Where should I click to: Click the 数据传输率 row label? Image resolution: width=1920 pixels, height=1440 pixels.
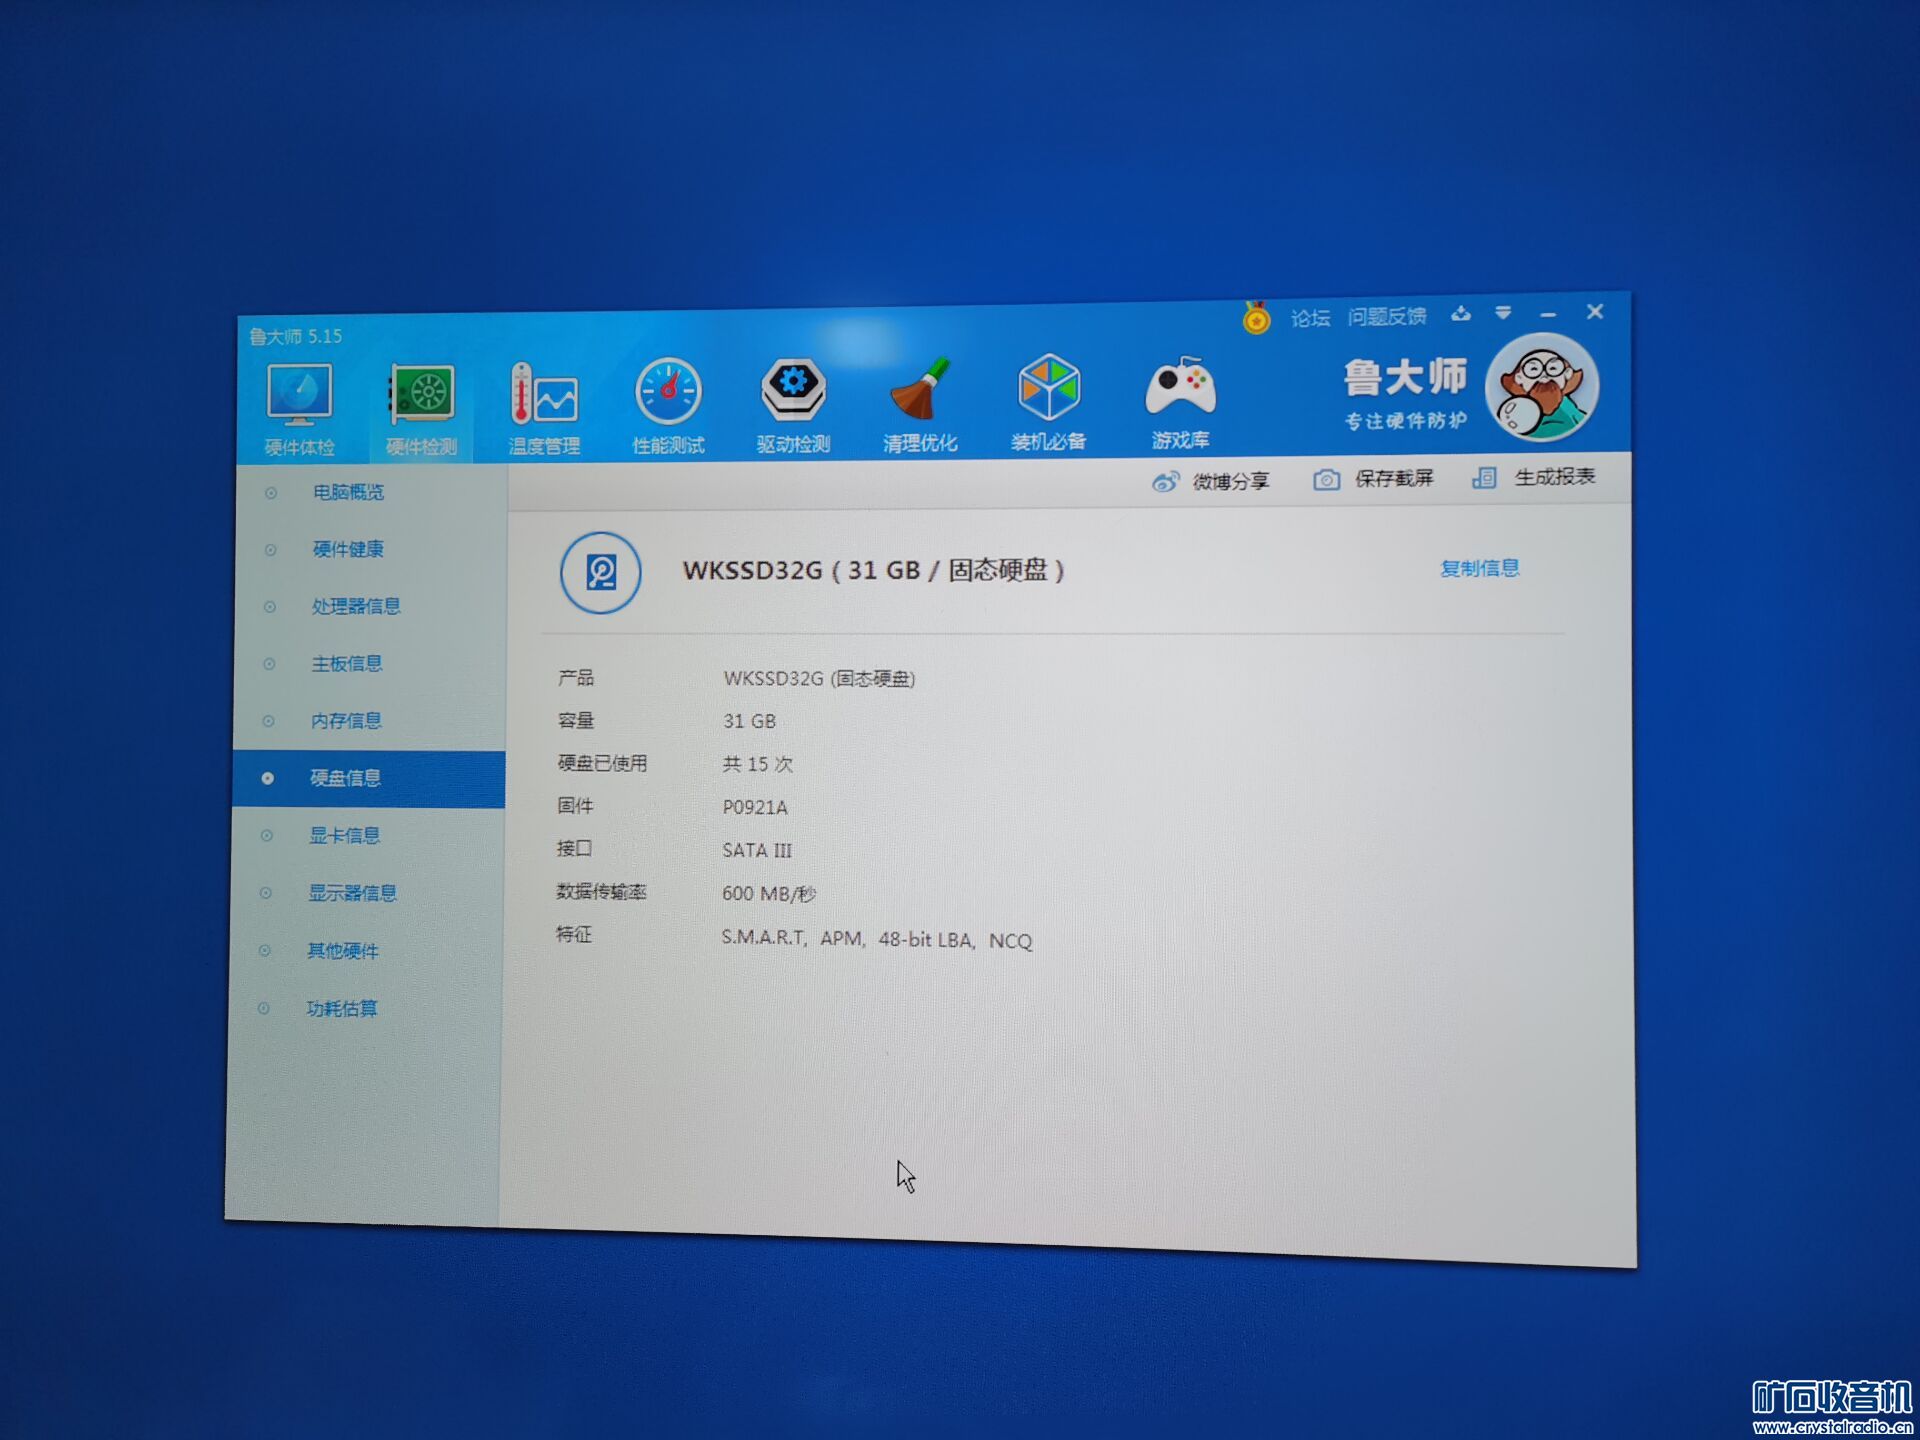tap(601, 891)
